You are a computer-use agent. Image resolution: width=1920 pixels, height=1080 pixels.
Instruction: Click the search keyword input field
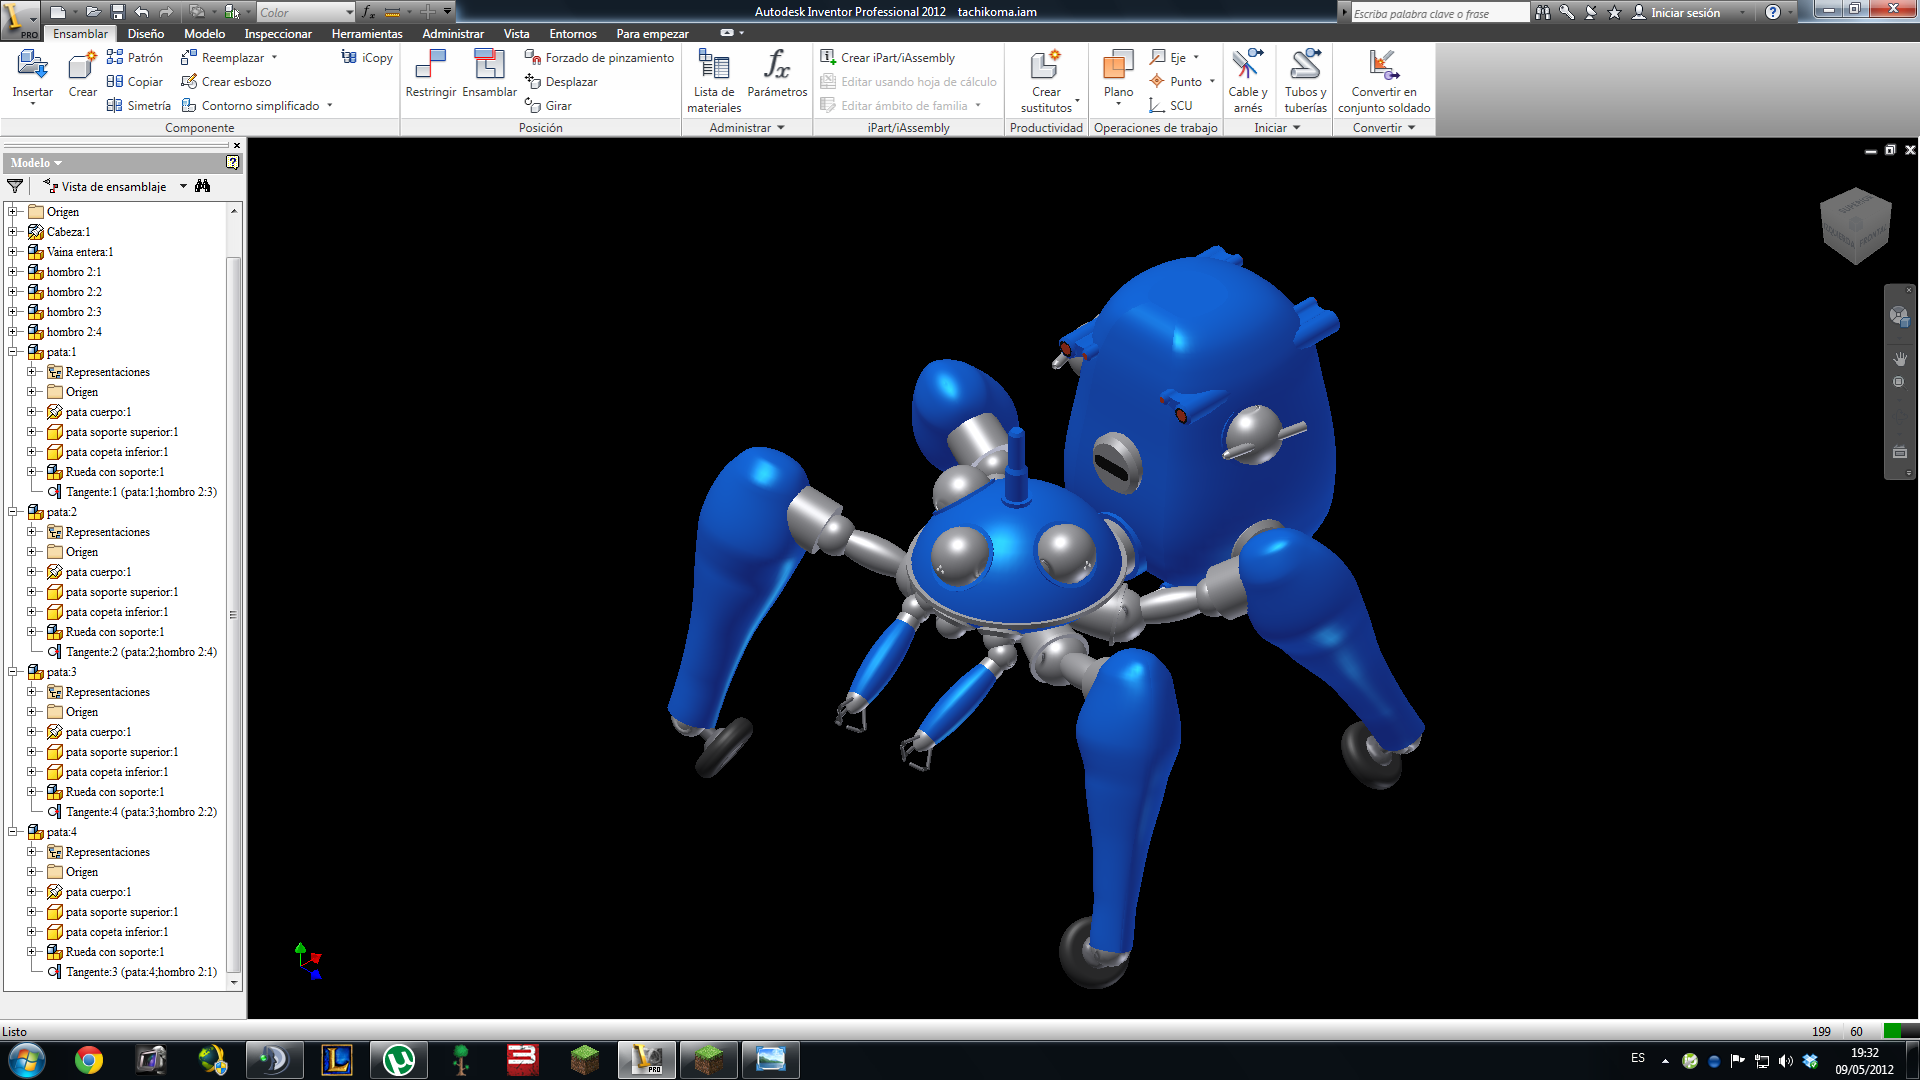click(x=1438, y=13)
